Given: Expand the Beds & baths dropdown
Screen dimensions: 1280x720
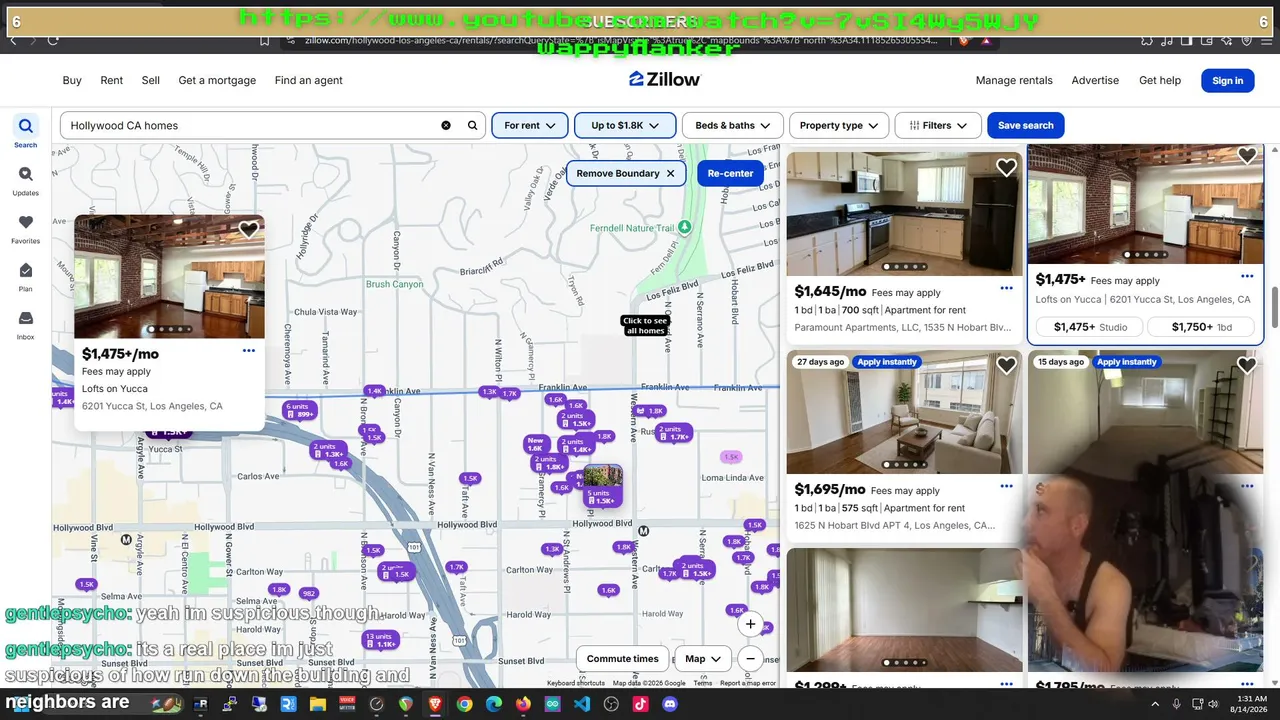Looking at the screenshot, I should click(732, 125).
